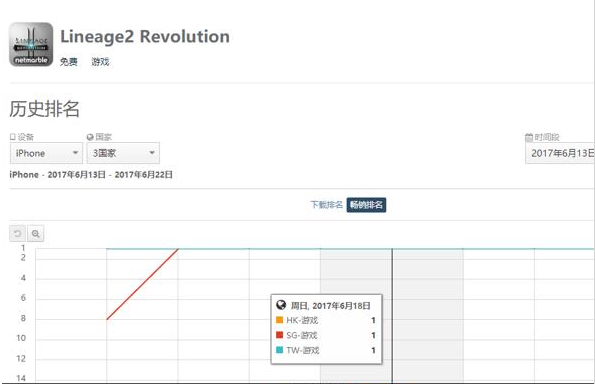Click the iPhone date range summary text
The height and width of the screenshot is (384, 595).
tap(91, 175)
